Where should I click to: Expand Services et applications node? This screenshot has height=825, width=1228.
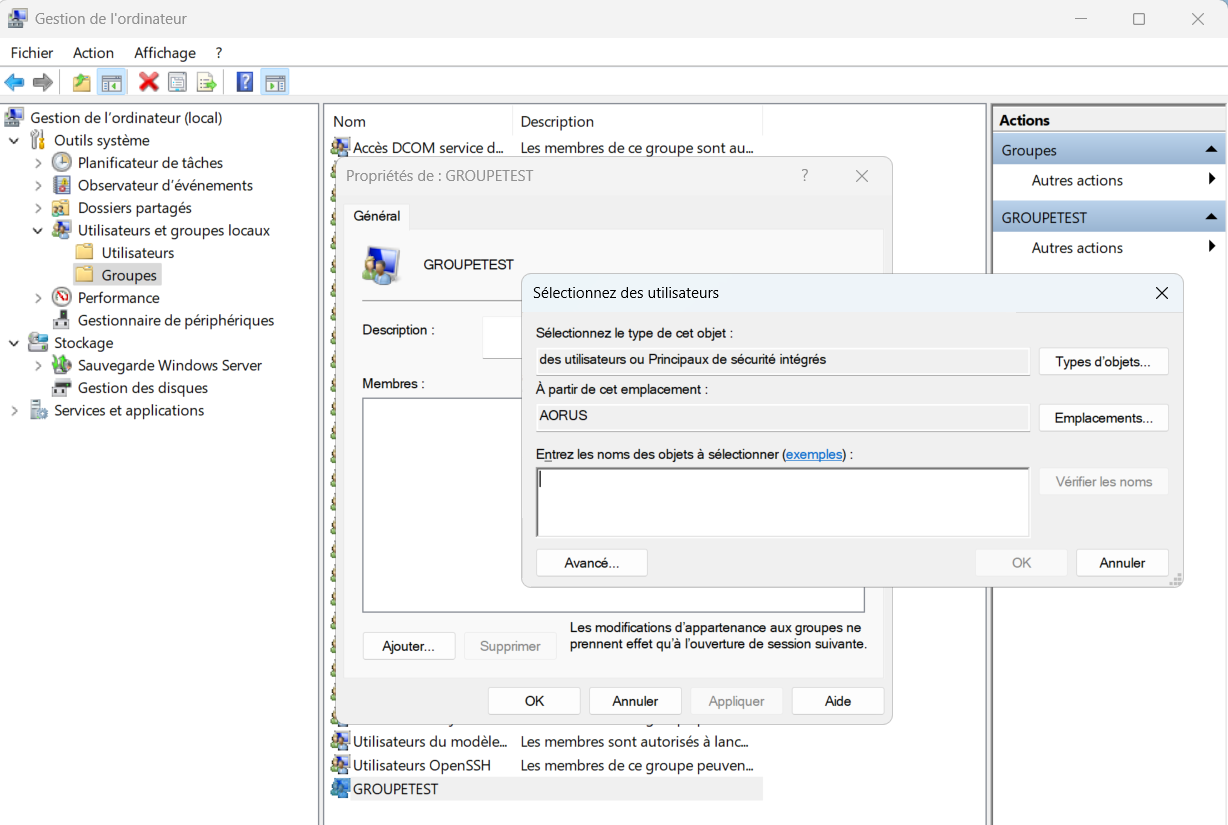[x=14, y=411]
